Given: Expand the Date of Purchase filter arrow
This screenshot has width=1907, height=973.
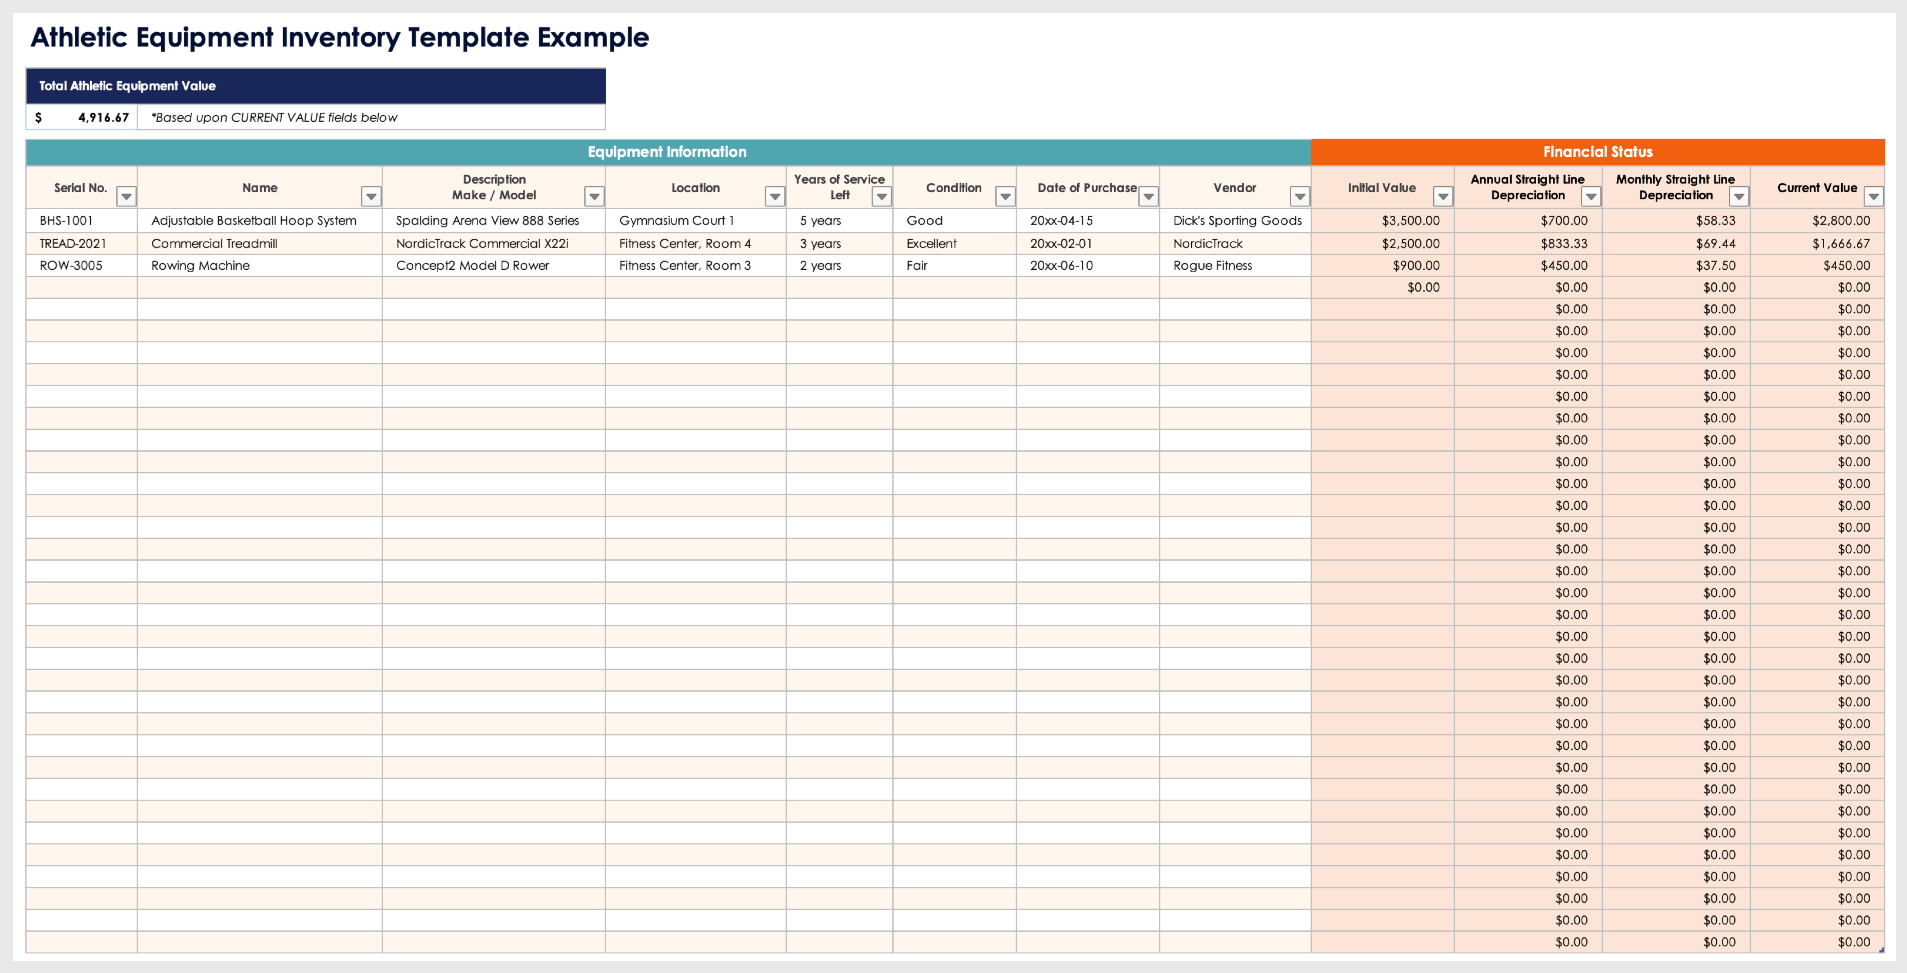Looking at the screenshot, I should 1148,197.
